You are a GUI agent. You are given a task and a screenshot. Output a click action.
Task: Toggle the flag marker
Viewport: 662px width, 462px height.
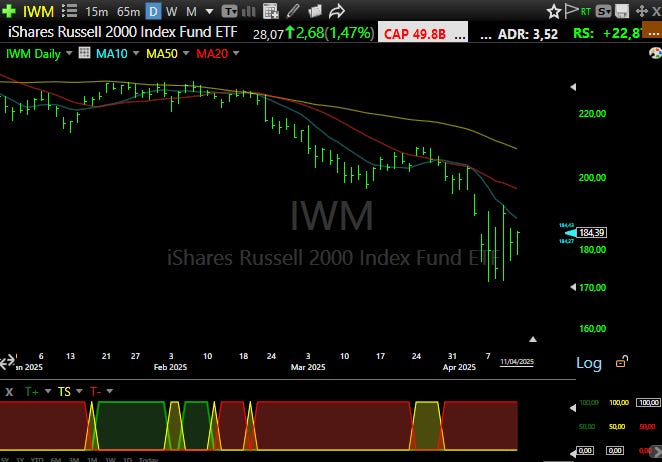point(571,11)
